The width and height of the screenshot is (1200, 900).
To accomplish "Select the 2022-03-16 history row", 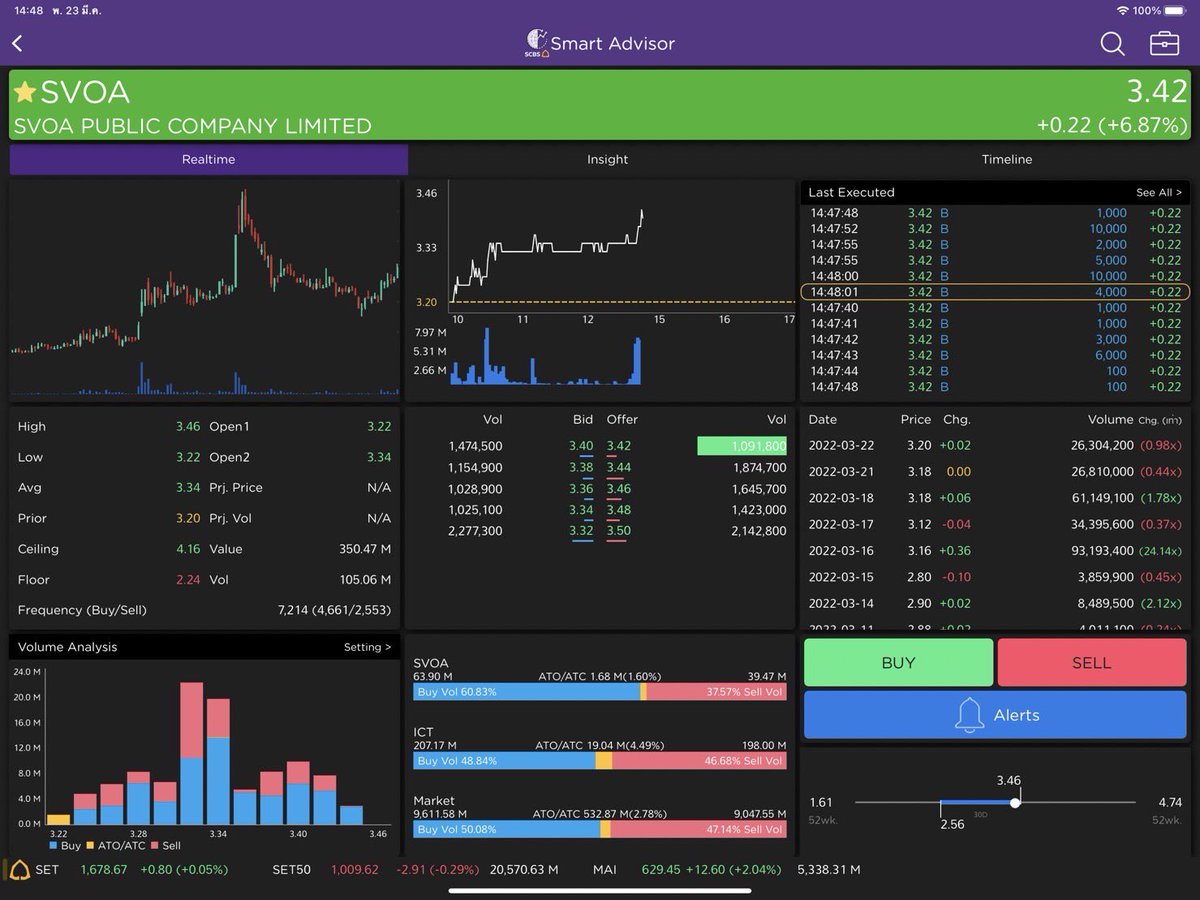I will coord(995,550).
